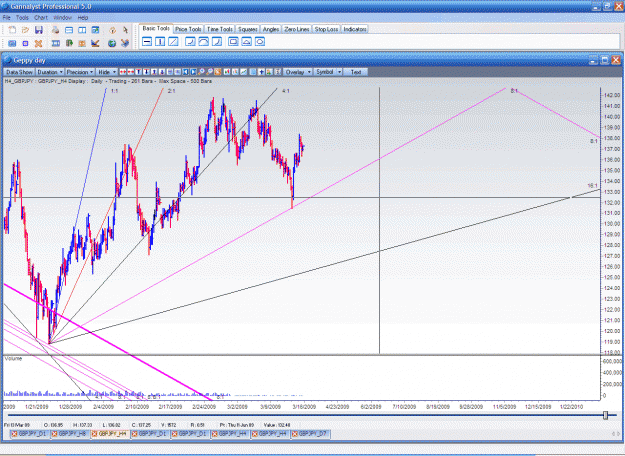
Task: Click the question mark help icon
Action: pyautogui.click(x=112, y=30)
